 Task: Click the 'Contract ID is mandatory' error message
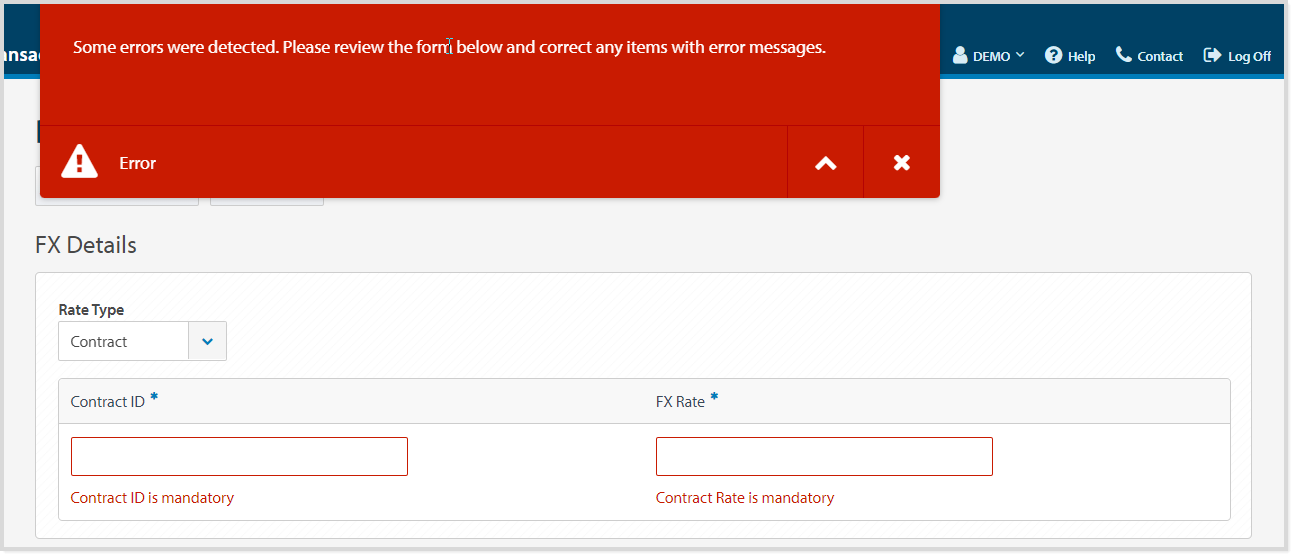[x=152, y=498]
